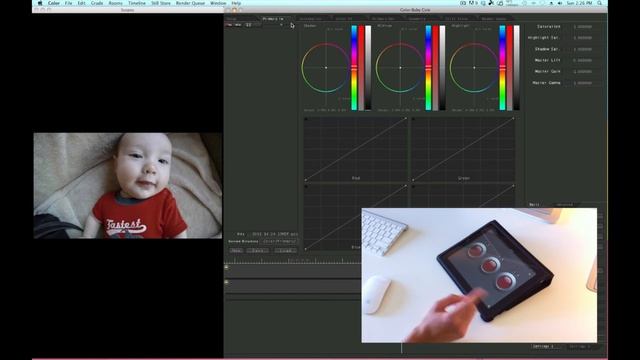The image size is (640, 360).
Task: Toggle the second timeline track lock icon
Action: pos(227,282)
